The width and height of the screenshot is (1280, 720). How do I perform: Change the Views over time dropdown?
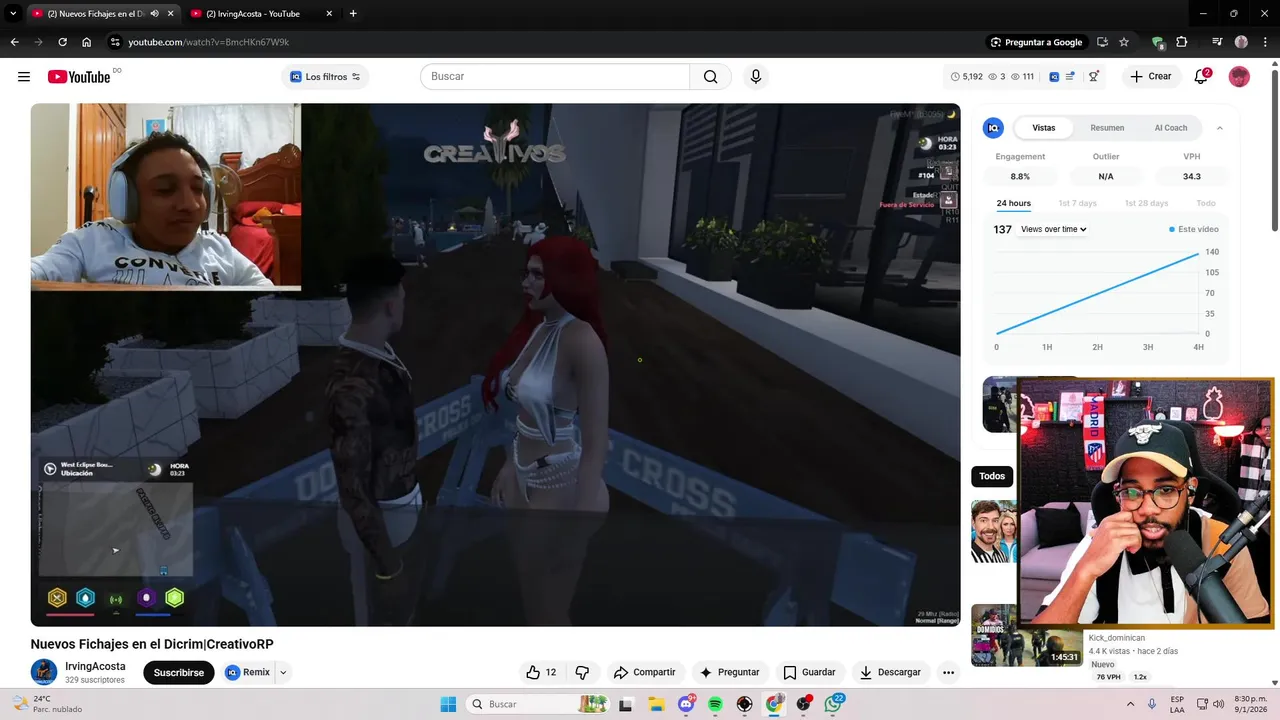pos(1053,229)
